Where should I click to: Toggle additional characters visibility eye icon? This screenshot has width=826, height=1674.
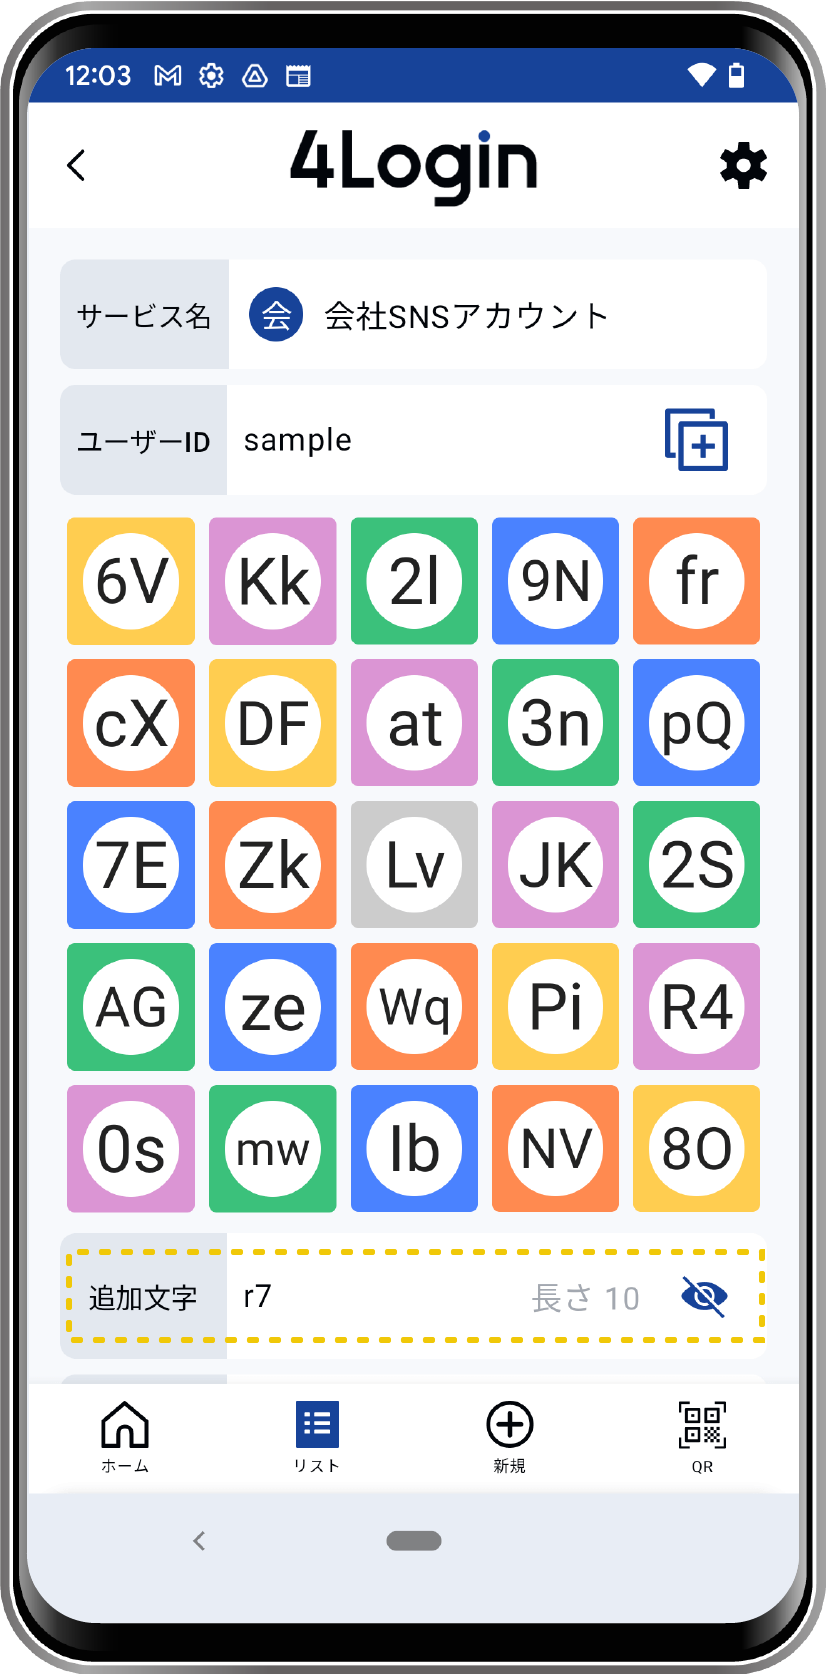704,1297
